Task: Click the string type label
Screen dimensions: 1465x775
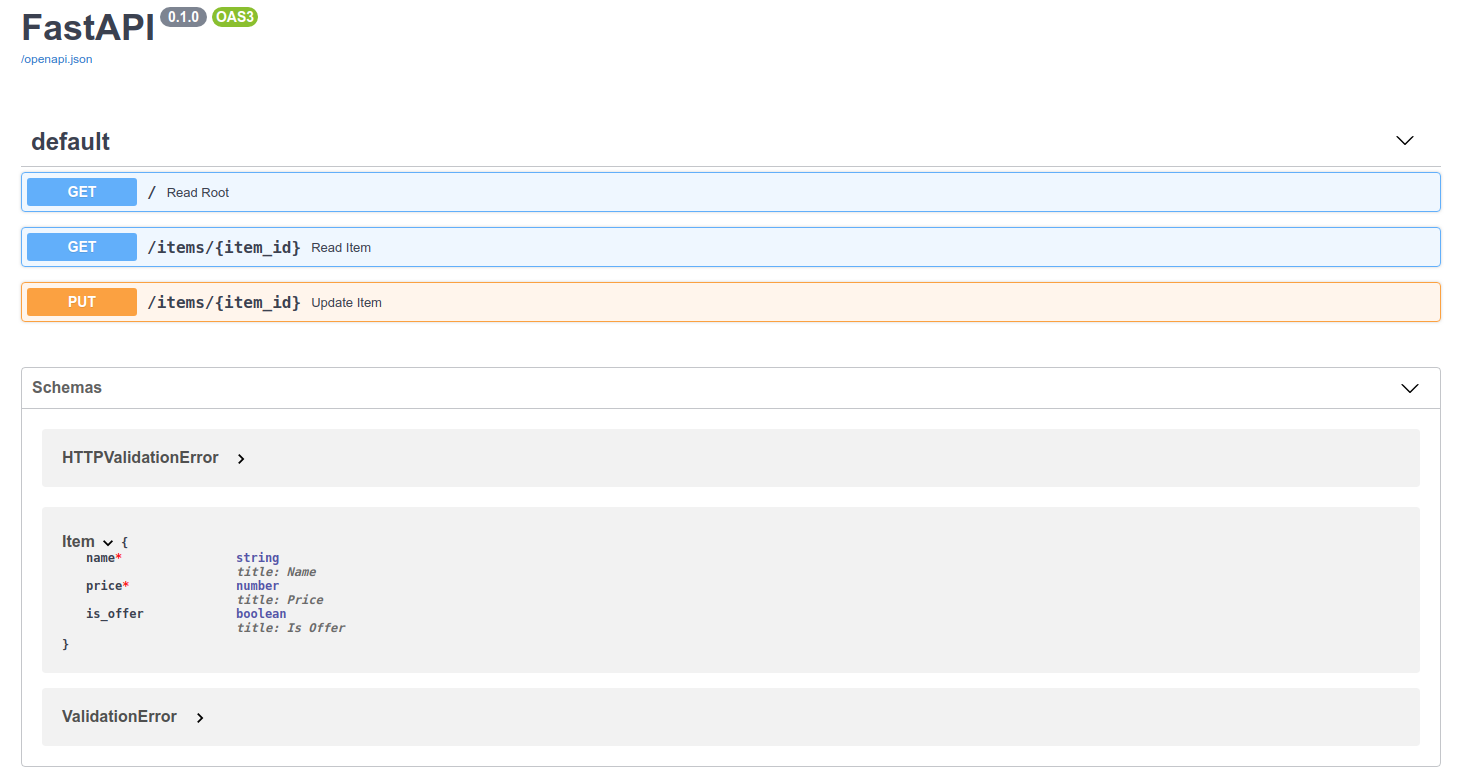Action: point(258,558)
